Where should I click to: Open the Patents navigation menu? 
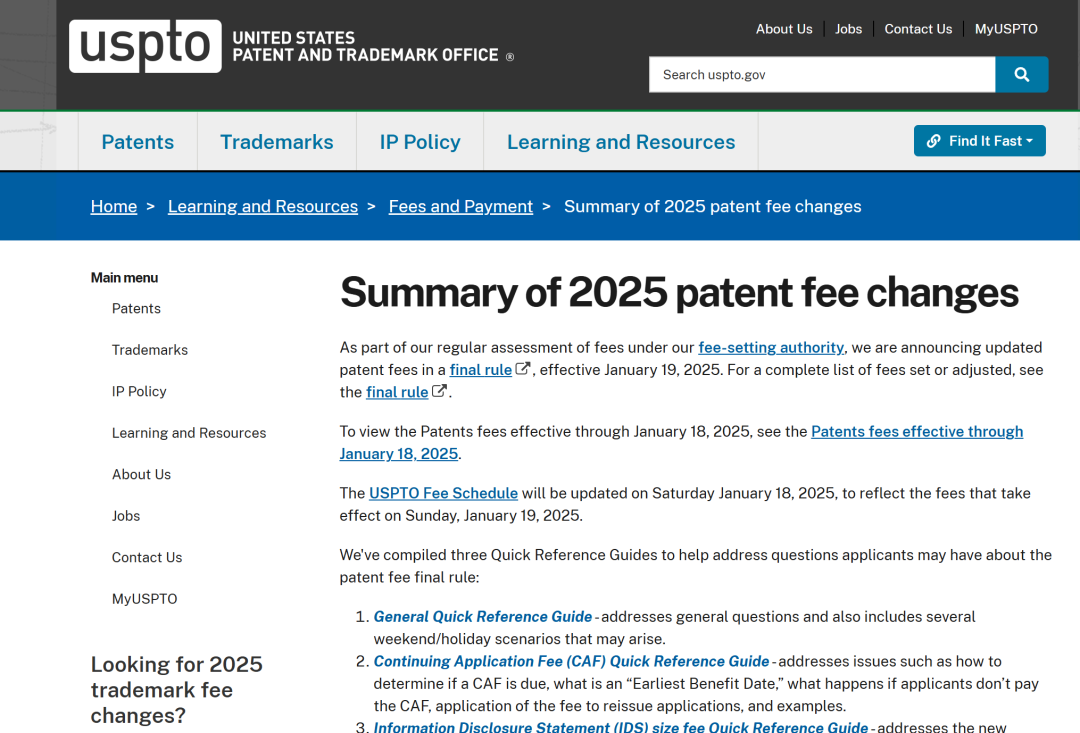coord(138,142)
